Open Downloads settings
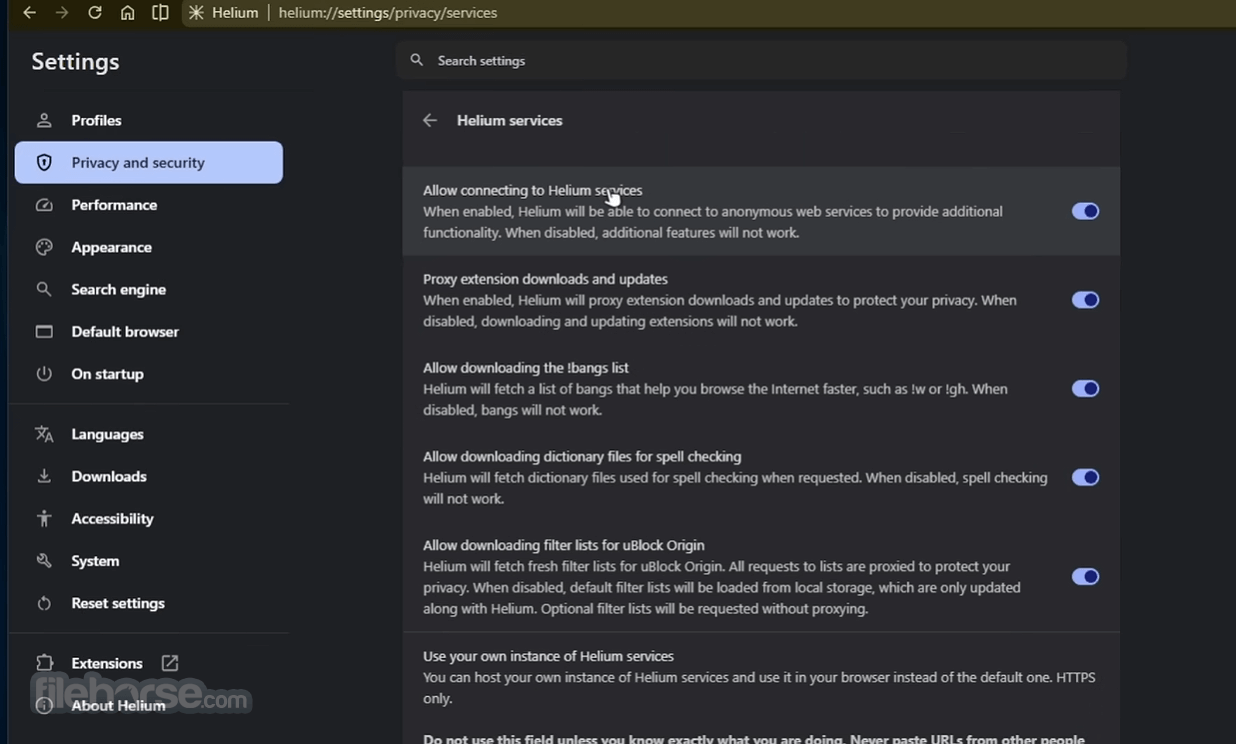The height and width of the screenshot is (744, 1236). point(148,476)
